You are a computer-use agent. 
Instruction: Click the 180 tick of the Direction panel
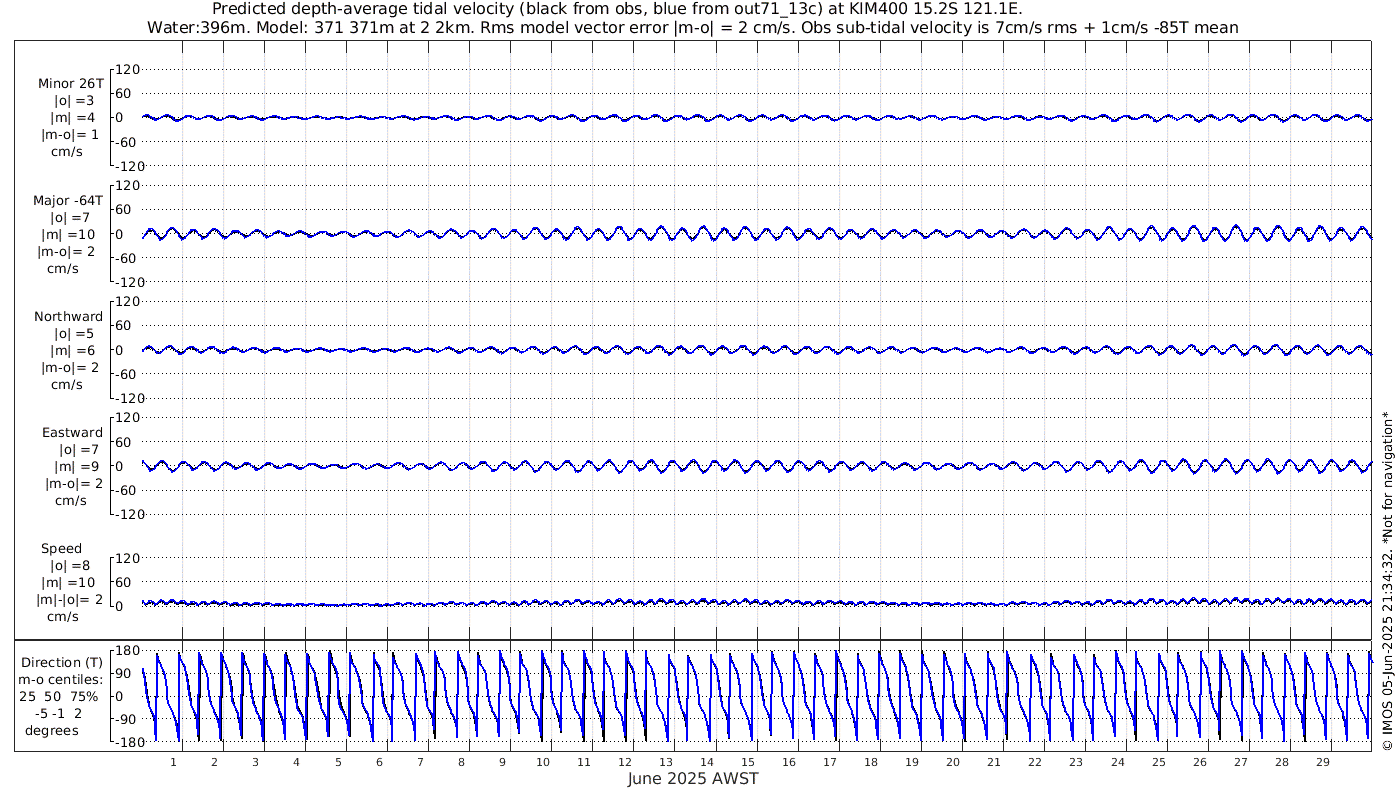click(128, 652)
